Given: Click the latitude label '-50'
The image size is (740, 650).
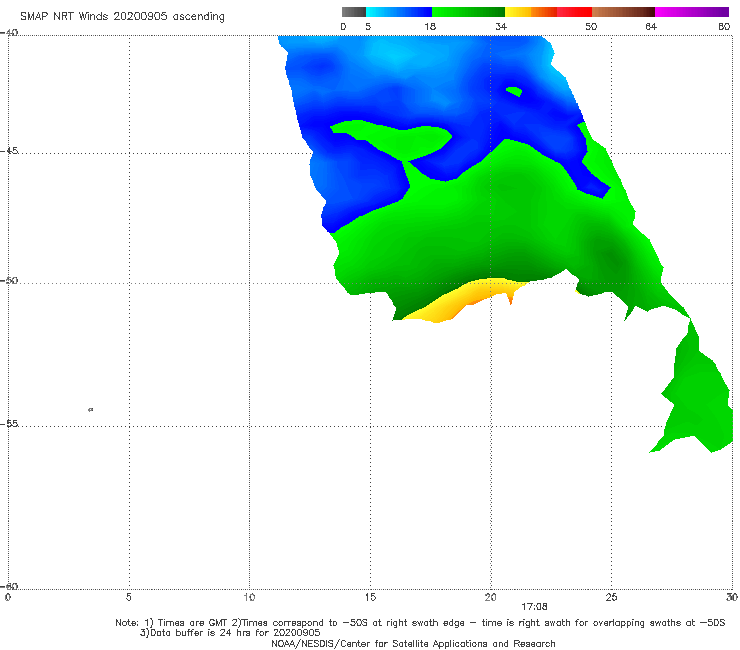Looking at the screenshot, I should pos(9,280).
